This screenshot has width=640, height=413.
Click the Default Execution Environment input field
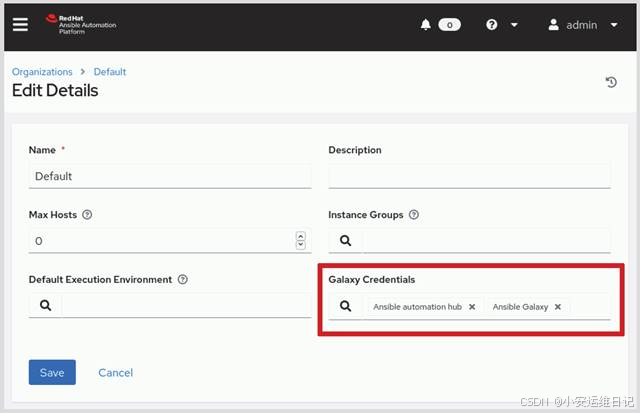coord(187,305)
